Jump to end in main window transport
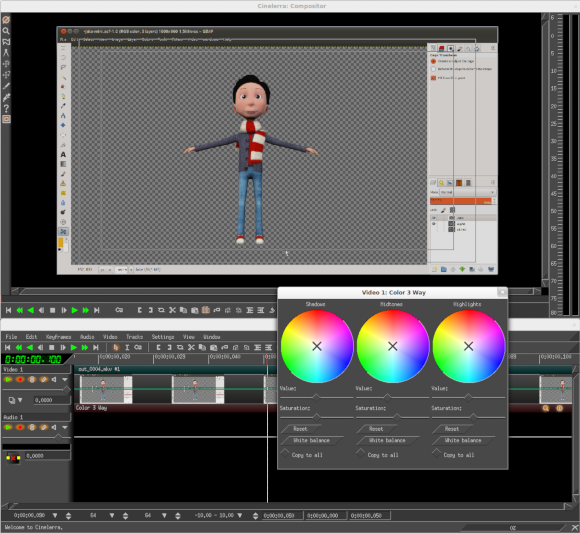Screen dimensions: 580x533 96,347
